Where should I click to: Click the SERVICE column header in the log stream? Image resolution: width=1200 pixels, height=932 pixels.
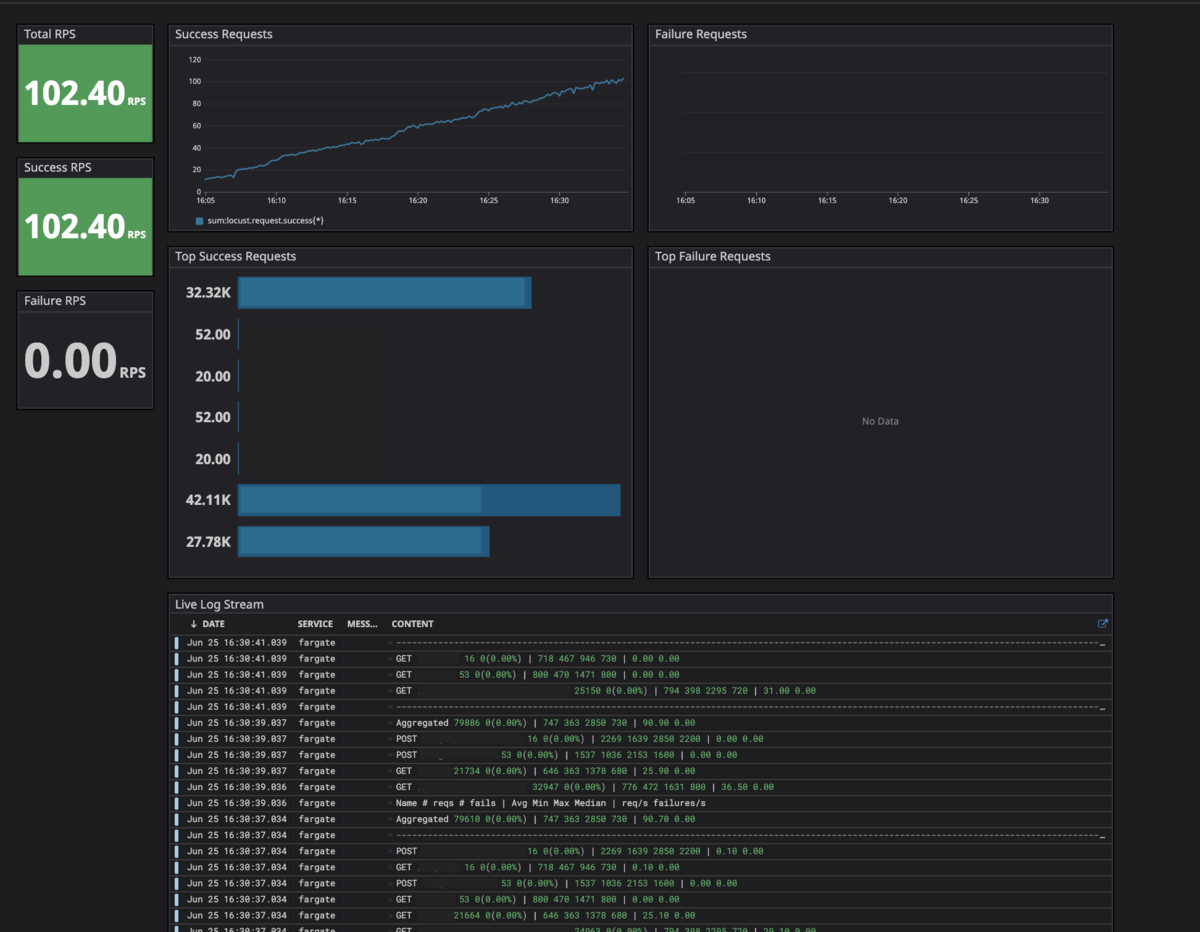coord(315,624)
